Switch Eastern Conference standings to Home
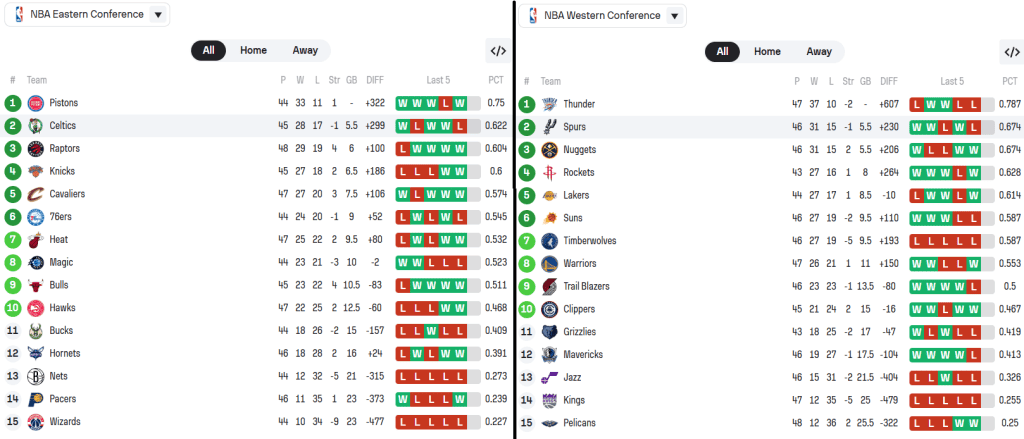This screenshot has width=1024, height=439. (253, 50)
